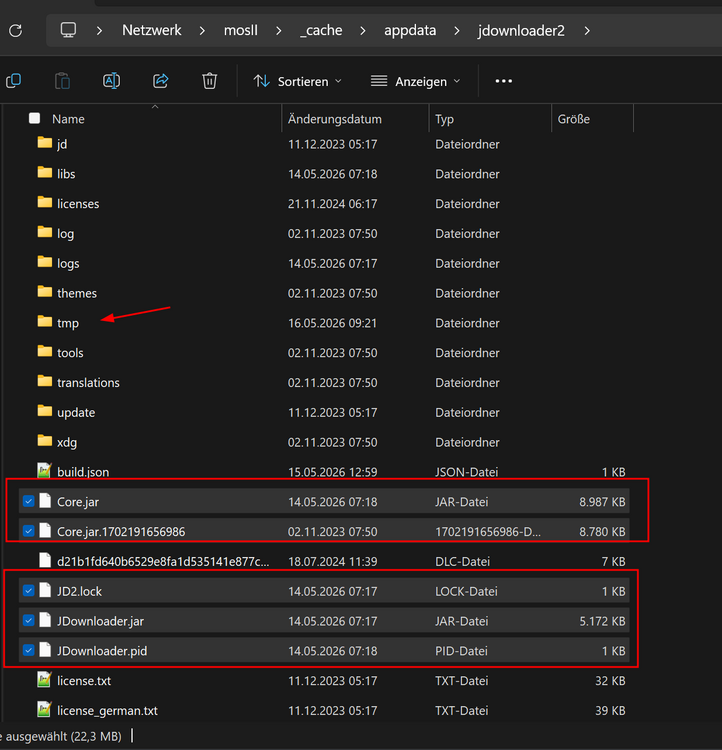Open the three-dots more options menu
The height and width of the screenshot is (750, 722).
pos(503,81)
